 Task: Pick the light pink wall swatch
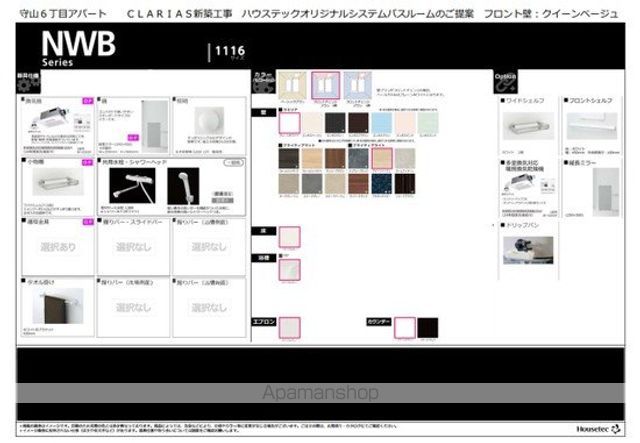click(x=405, y=123)
